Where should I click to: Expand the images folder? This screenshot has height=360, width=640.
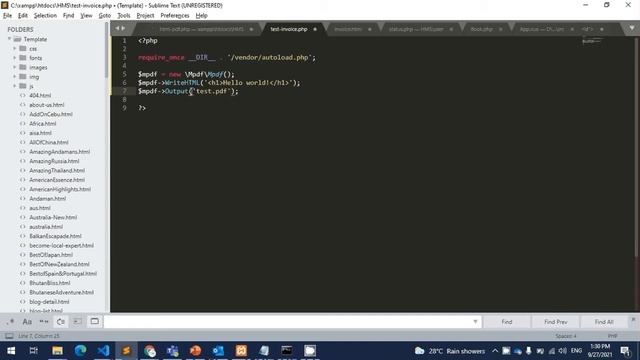pos(15,67)
